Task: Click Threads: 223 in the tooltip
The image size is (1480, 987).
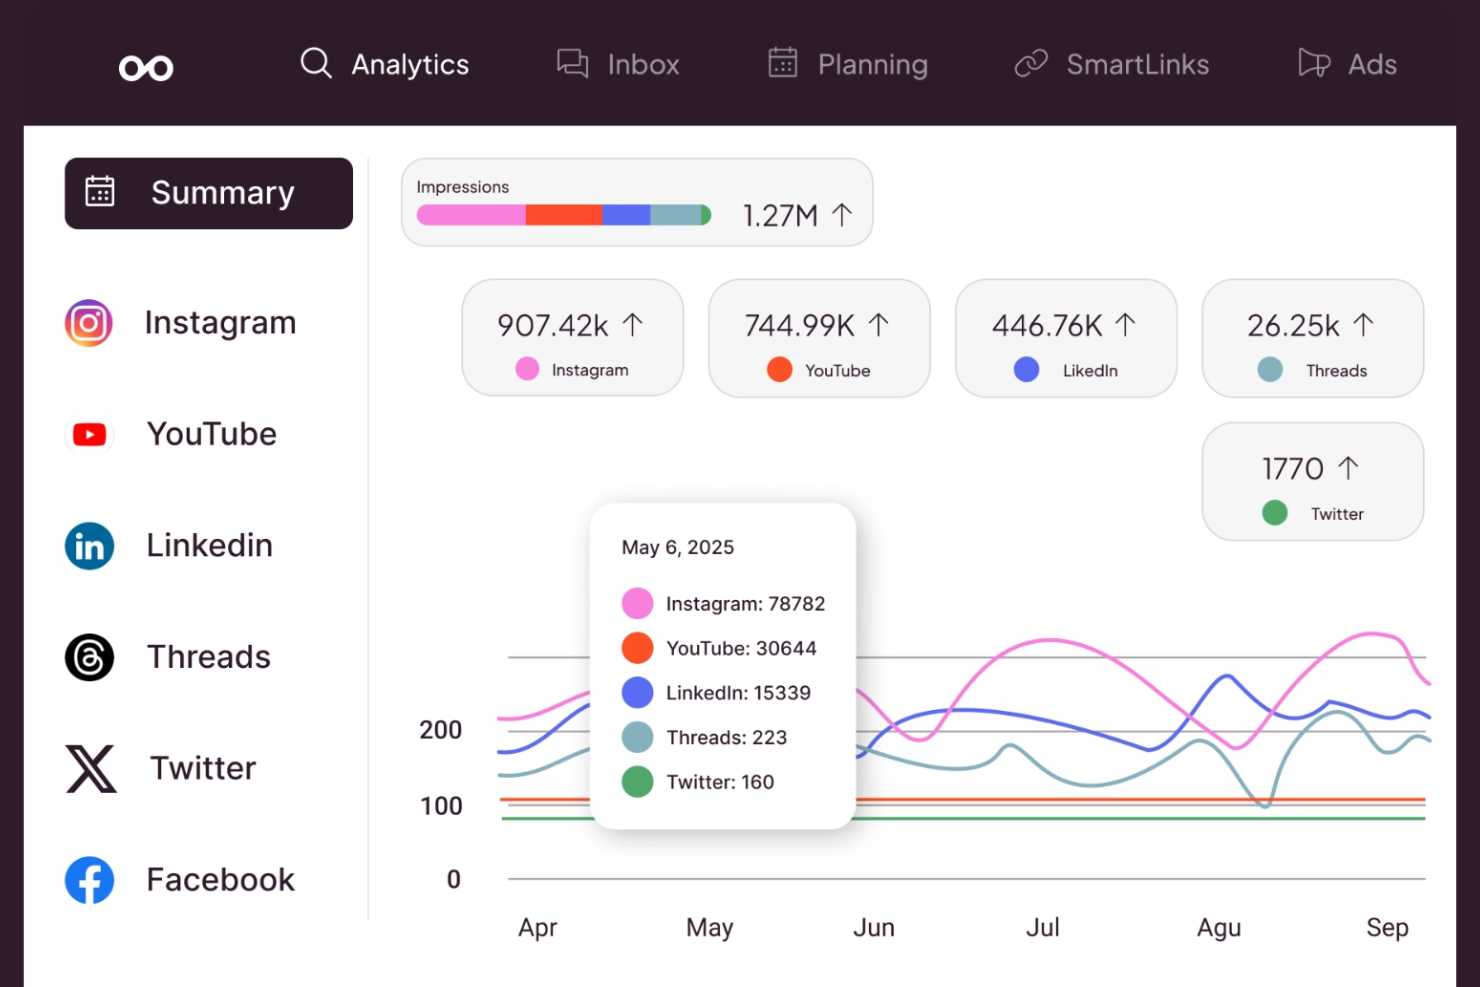Action: click(x=727, y=737)
